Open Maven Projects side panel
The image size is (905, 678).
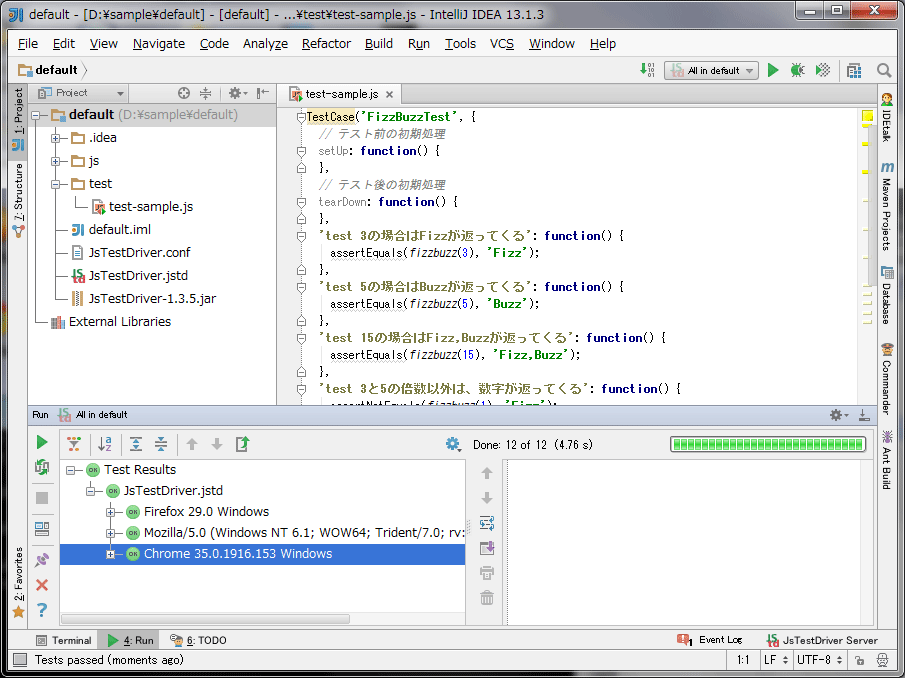[887, 207]
